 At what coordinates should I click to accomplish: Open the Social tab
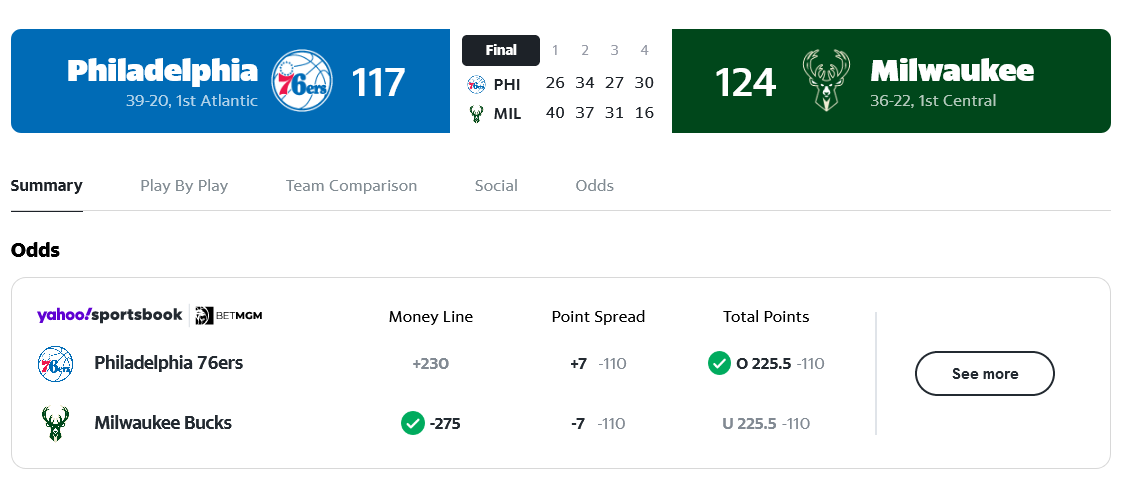(x=496, y=186)
